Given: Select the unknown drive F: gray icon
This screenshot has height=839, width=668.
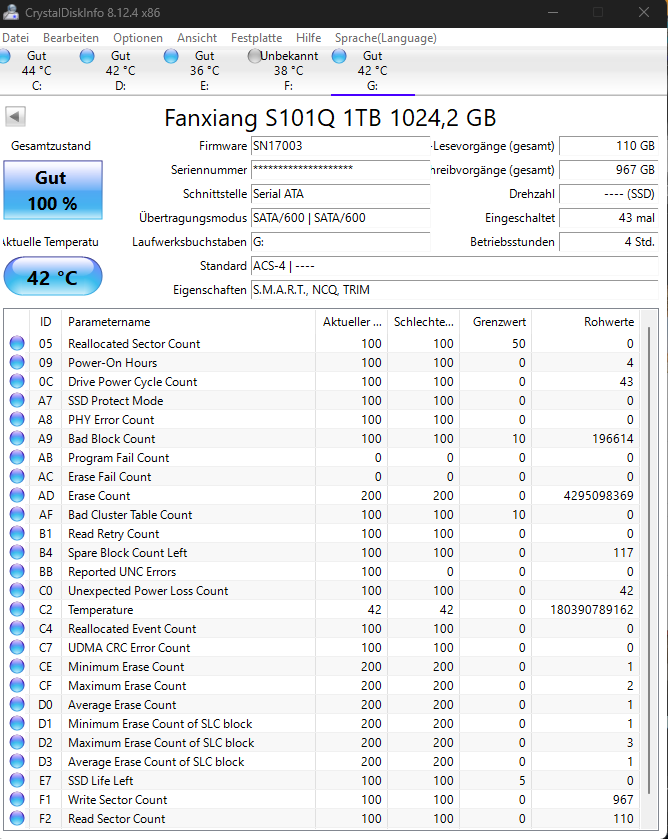Looking at the screenshot, I should click(254, 56).
